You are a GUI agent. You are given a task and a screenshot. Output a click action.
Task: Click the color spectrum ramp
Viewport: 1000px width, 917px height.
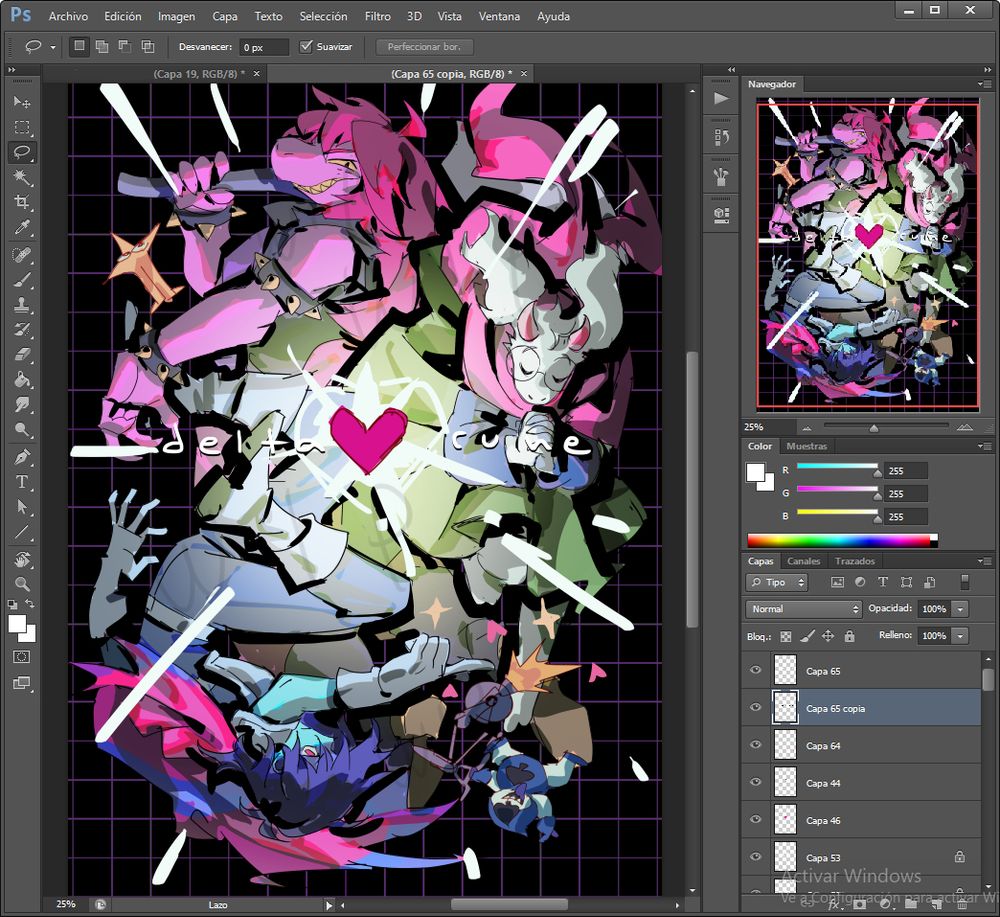[842, 541]
